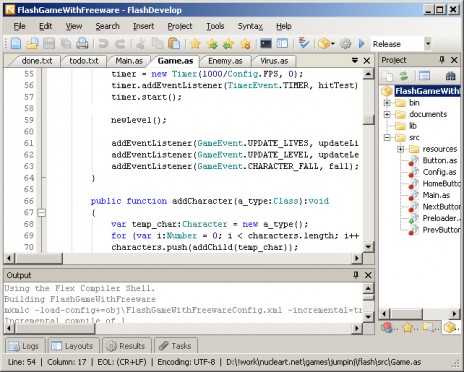Click the editor horizontal scrollbar thumb
The height and width of the screenshot is (372, 464).
pos(39,258)
